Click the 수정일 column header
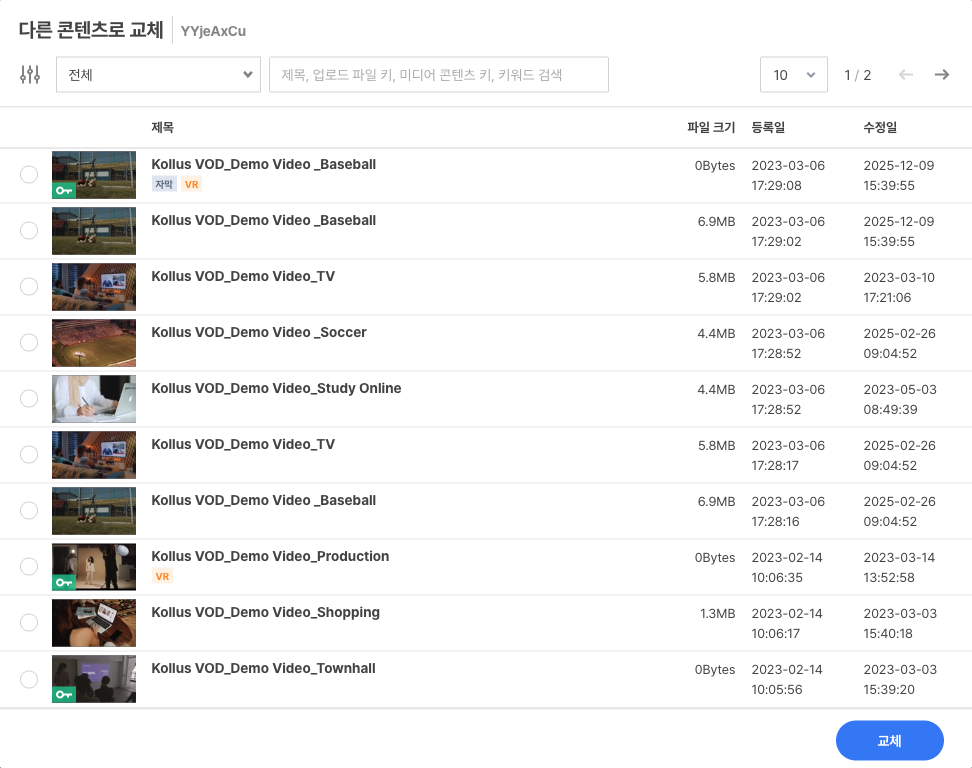This screenshot has height=768, width=972. pos(879,127)
